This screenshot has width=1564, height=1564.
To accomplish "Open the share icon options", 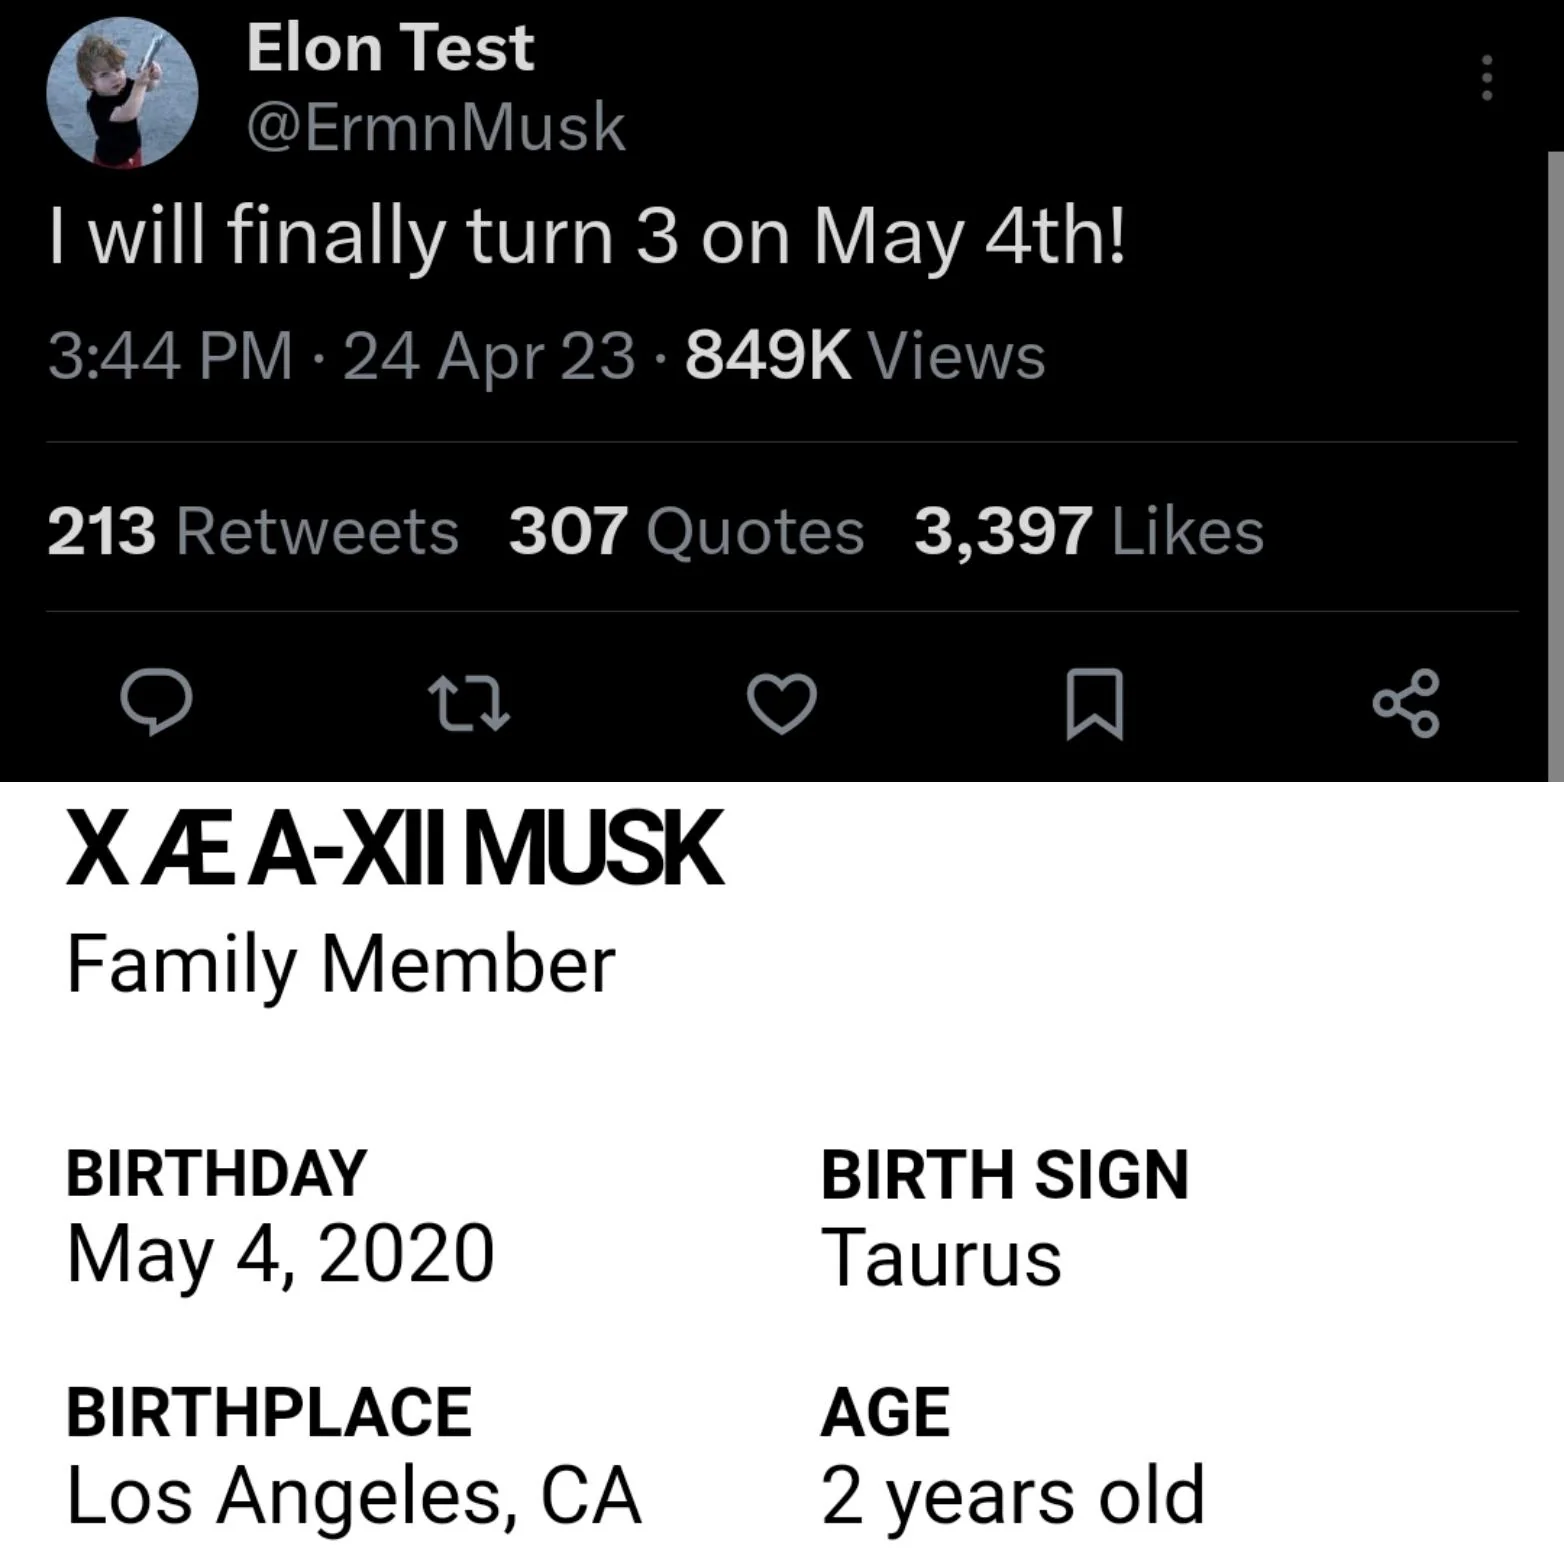I will click(1406, 703).
